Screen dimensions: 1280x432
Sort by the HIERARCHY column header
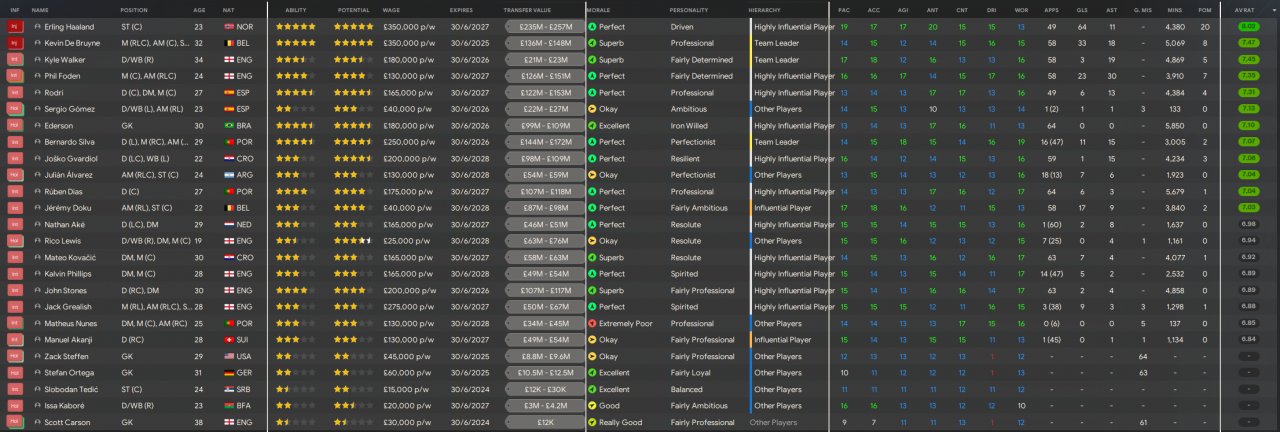(x=764, y=9)
